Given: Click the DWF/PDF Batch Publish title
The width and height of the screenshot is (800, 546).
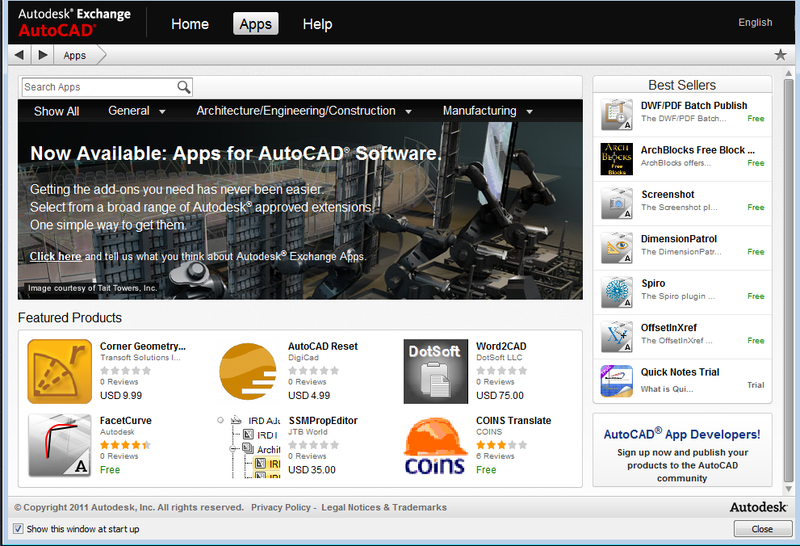Looking at the screenshot, I should click(x=694, y=105).
